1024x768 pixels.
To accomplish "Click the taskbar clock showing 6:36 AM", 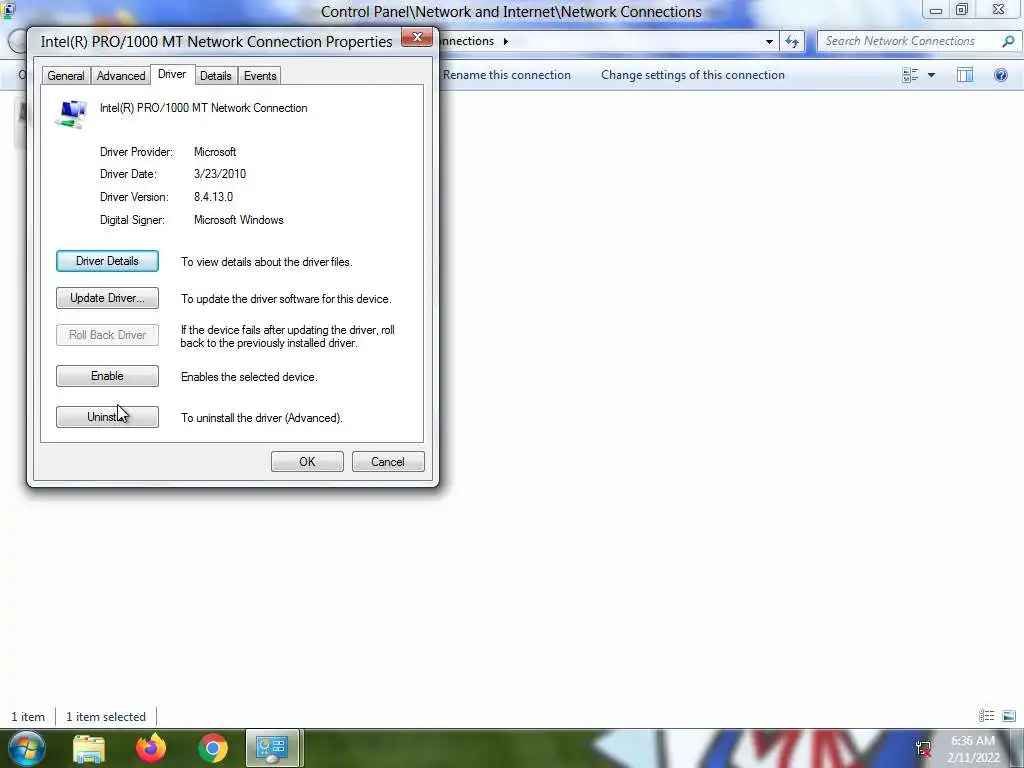I will (x=974, y=749).
